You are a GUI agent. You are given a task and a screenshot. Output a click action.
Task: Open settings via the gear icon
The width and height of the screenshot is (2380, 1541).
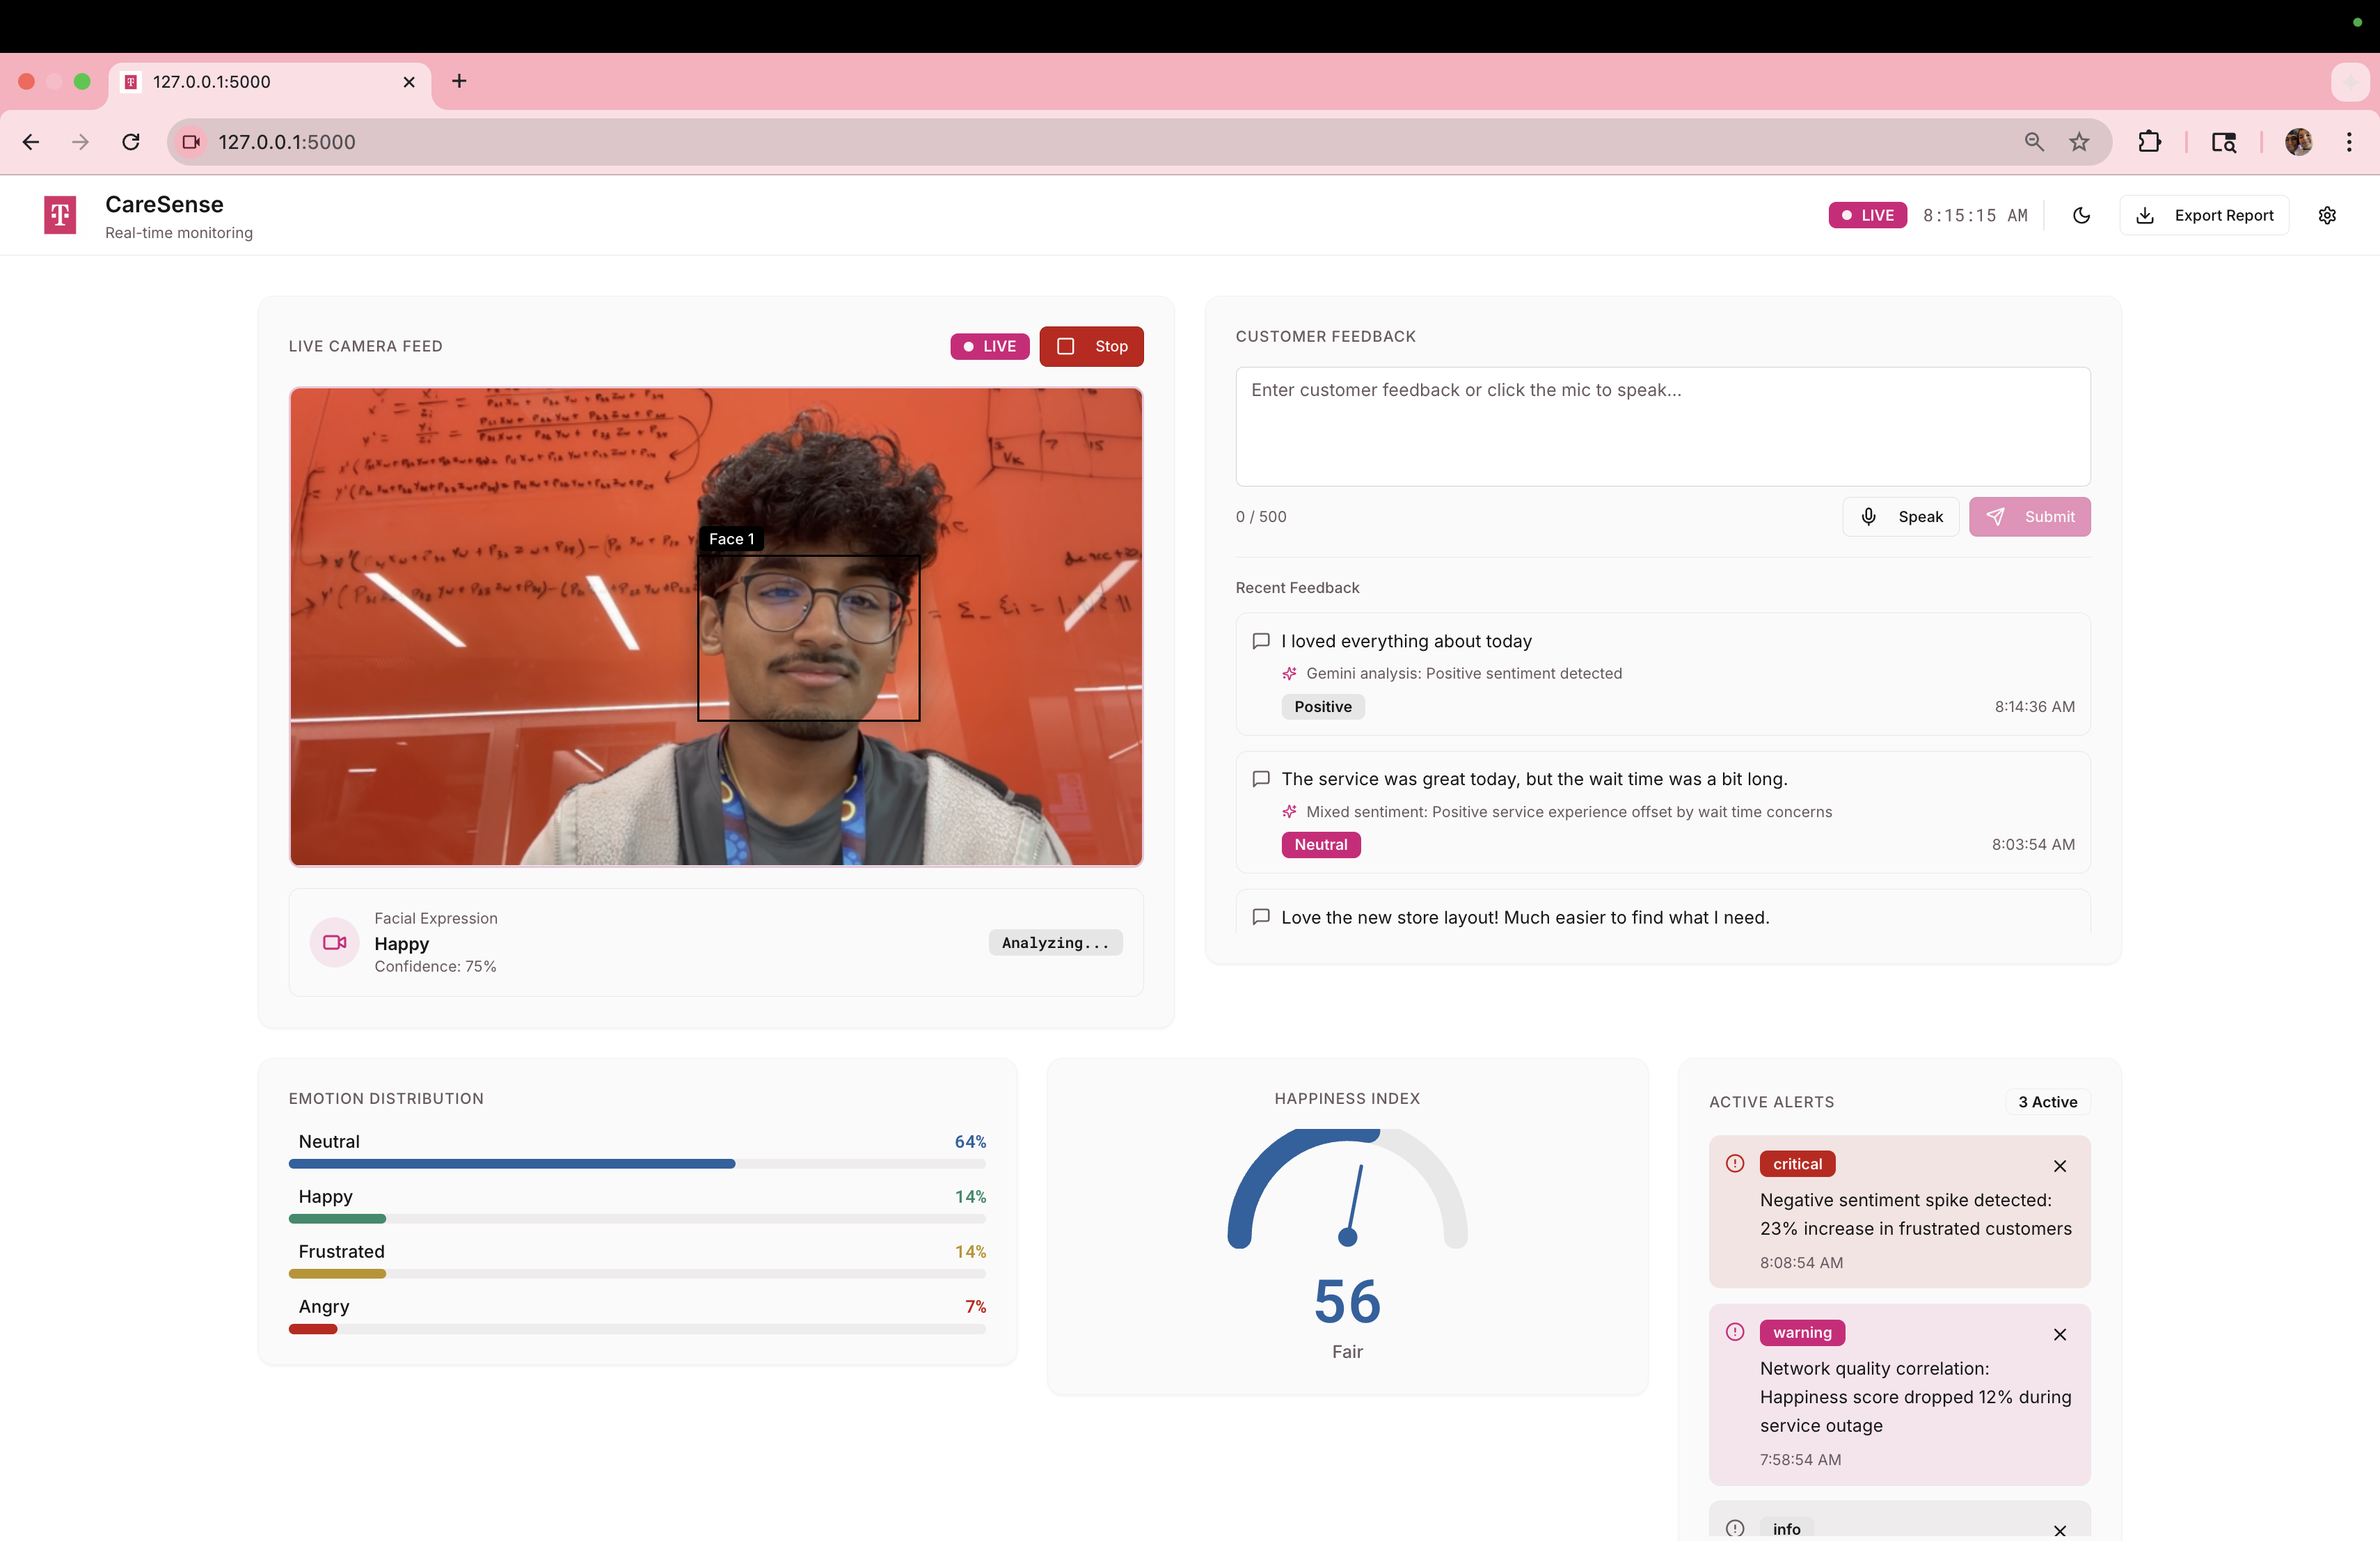click(2327, 215)
